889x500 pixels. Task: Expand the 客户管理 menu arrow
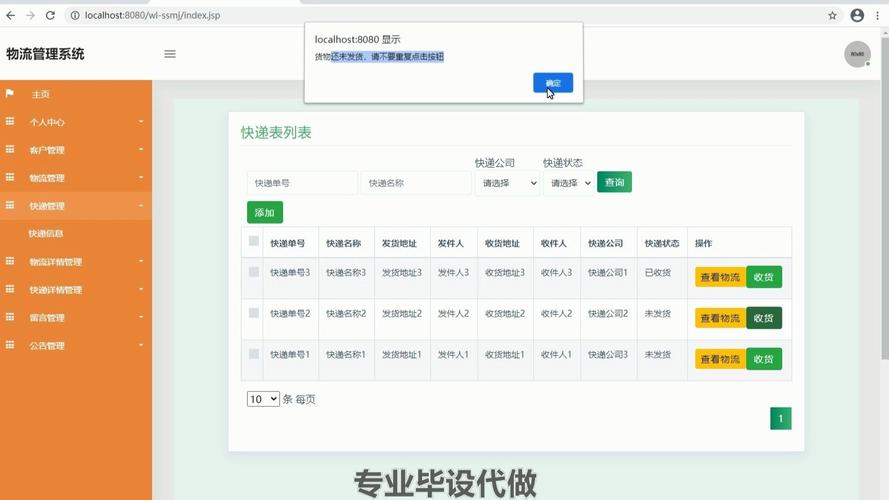(141, 150)
